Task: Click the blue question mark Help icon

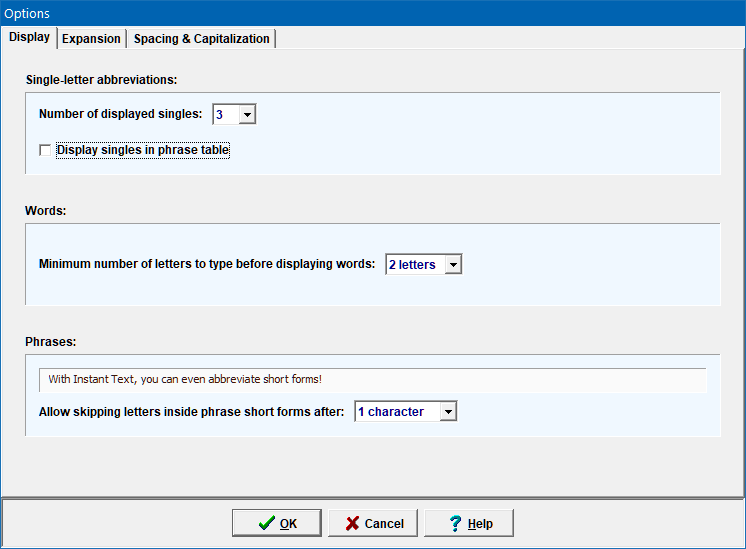Action: click(x=455, y=523)
